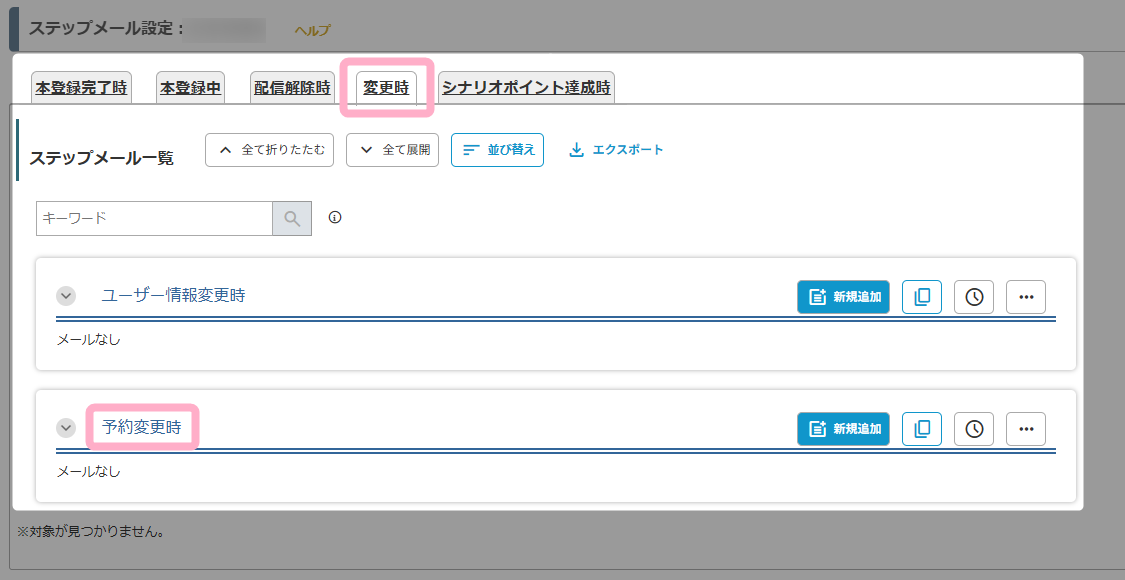Click the エクスポート link
This screenshot has width=1125, height=580.
pyautogui.click(x=616, y=150)
